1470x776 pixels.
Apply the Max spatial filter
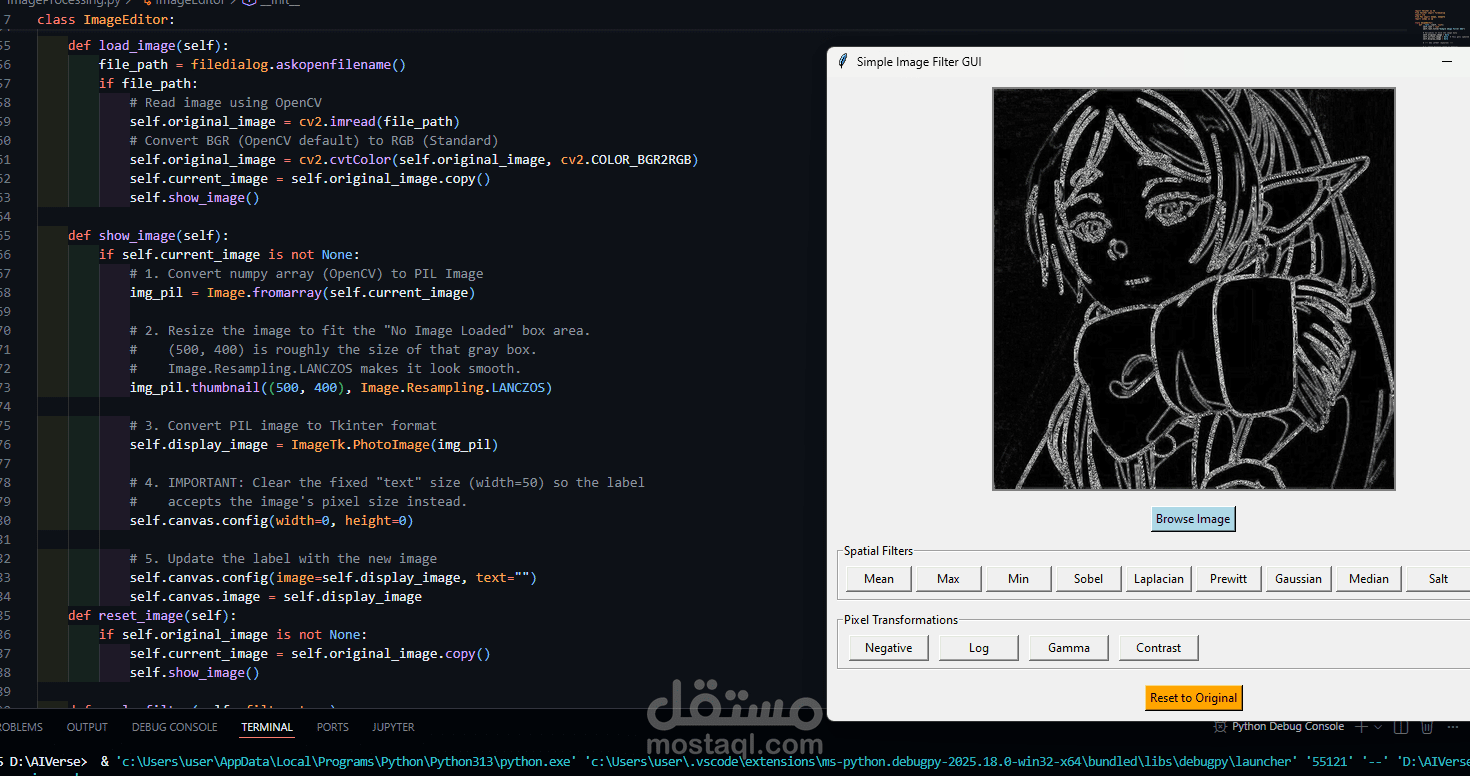pos(948,579)
